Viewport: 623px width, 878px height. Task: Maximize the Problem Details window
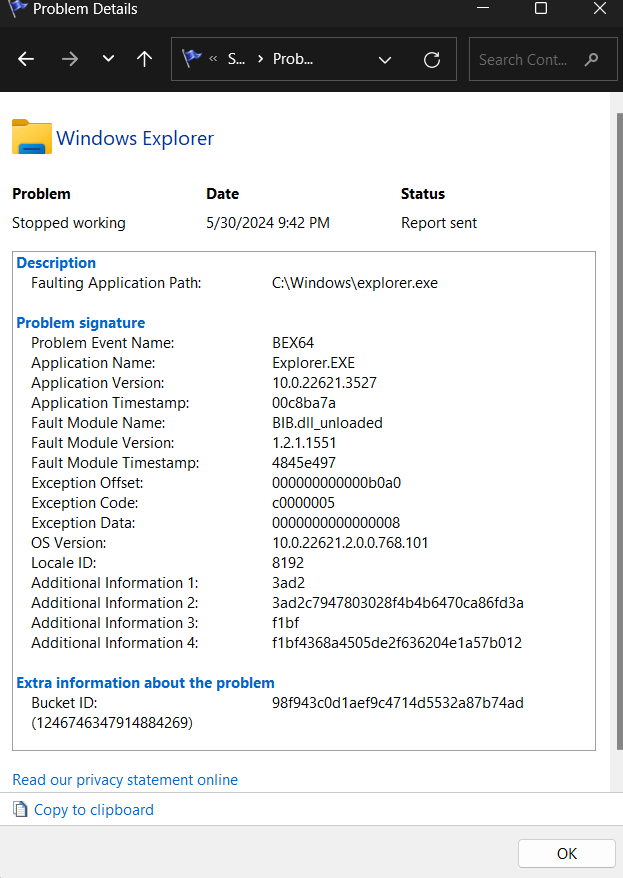[x=541, y=8]
